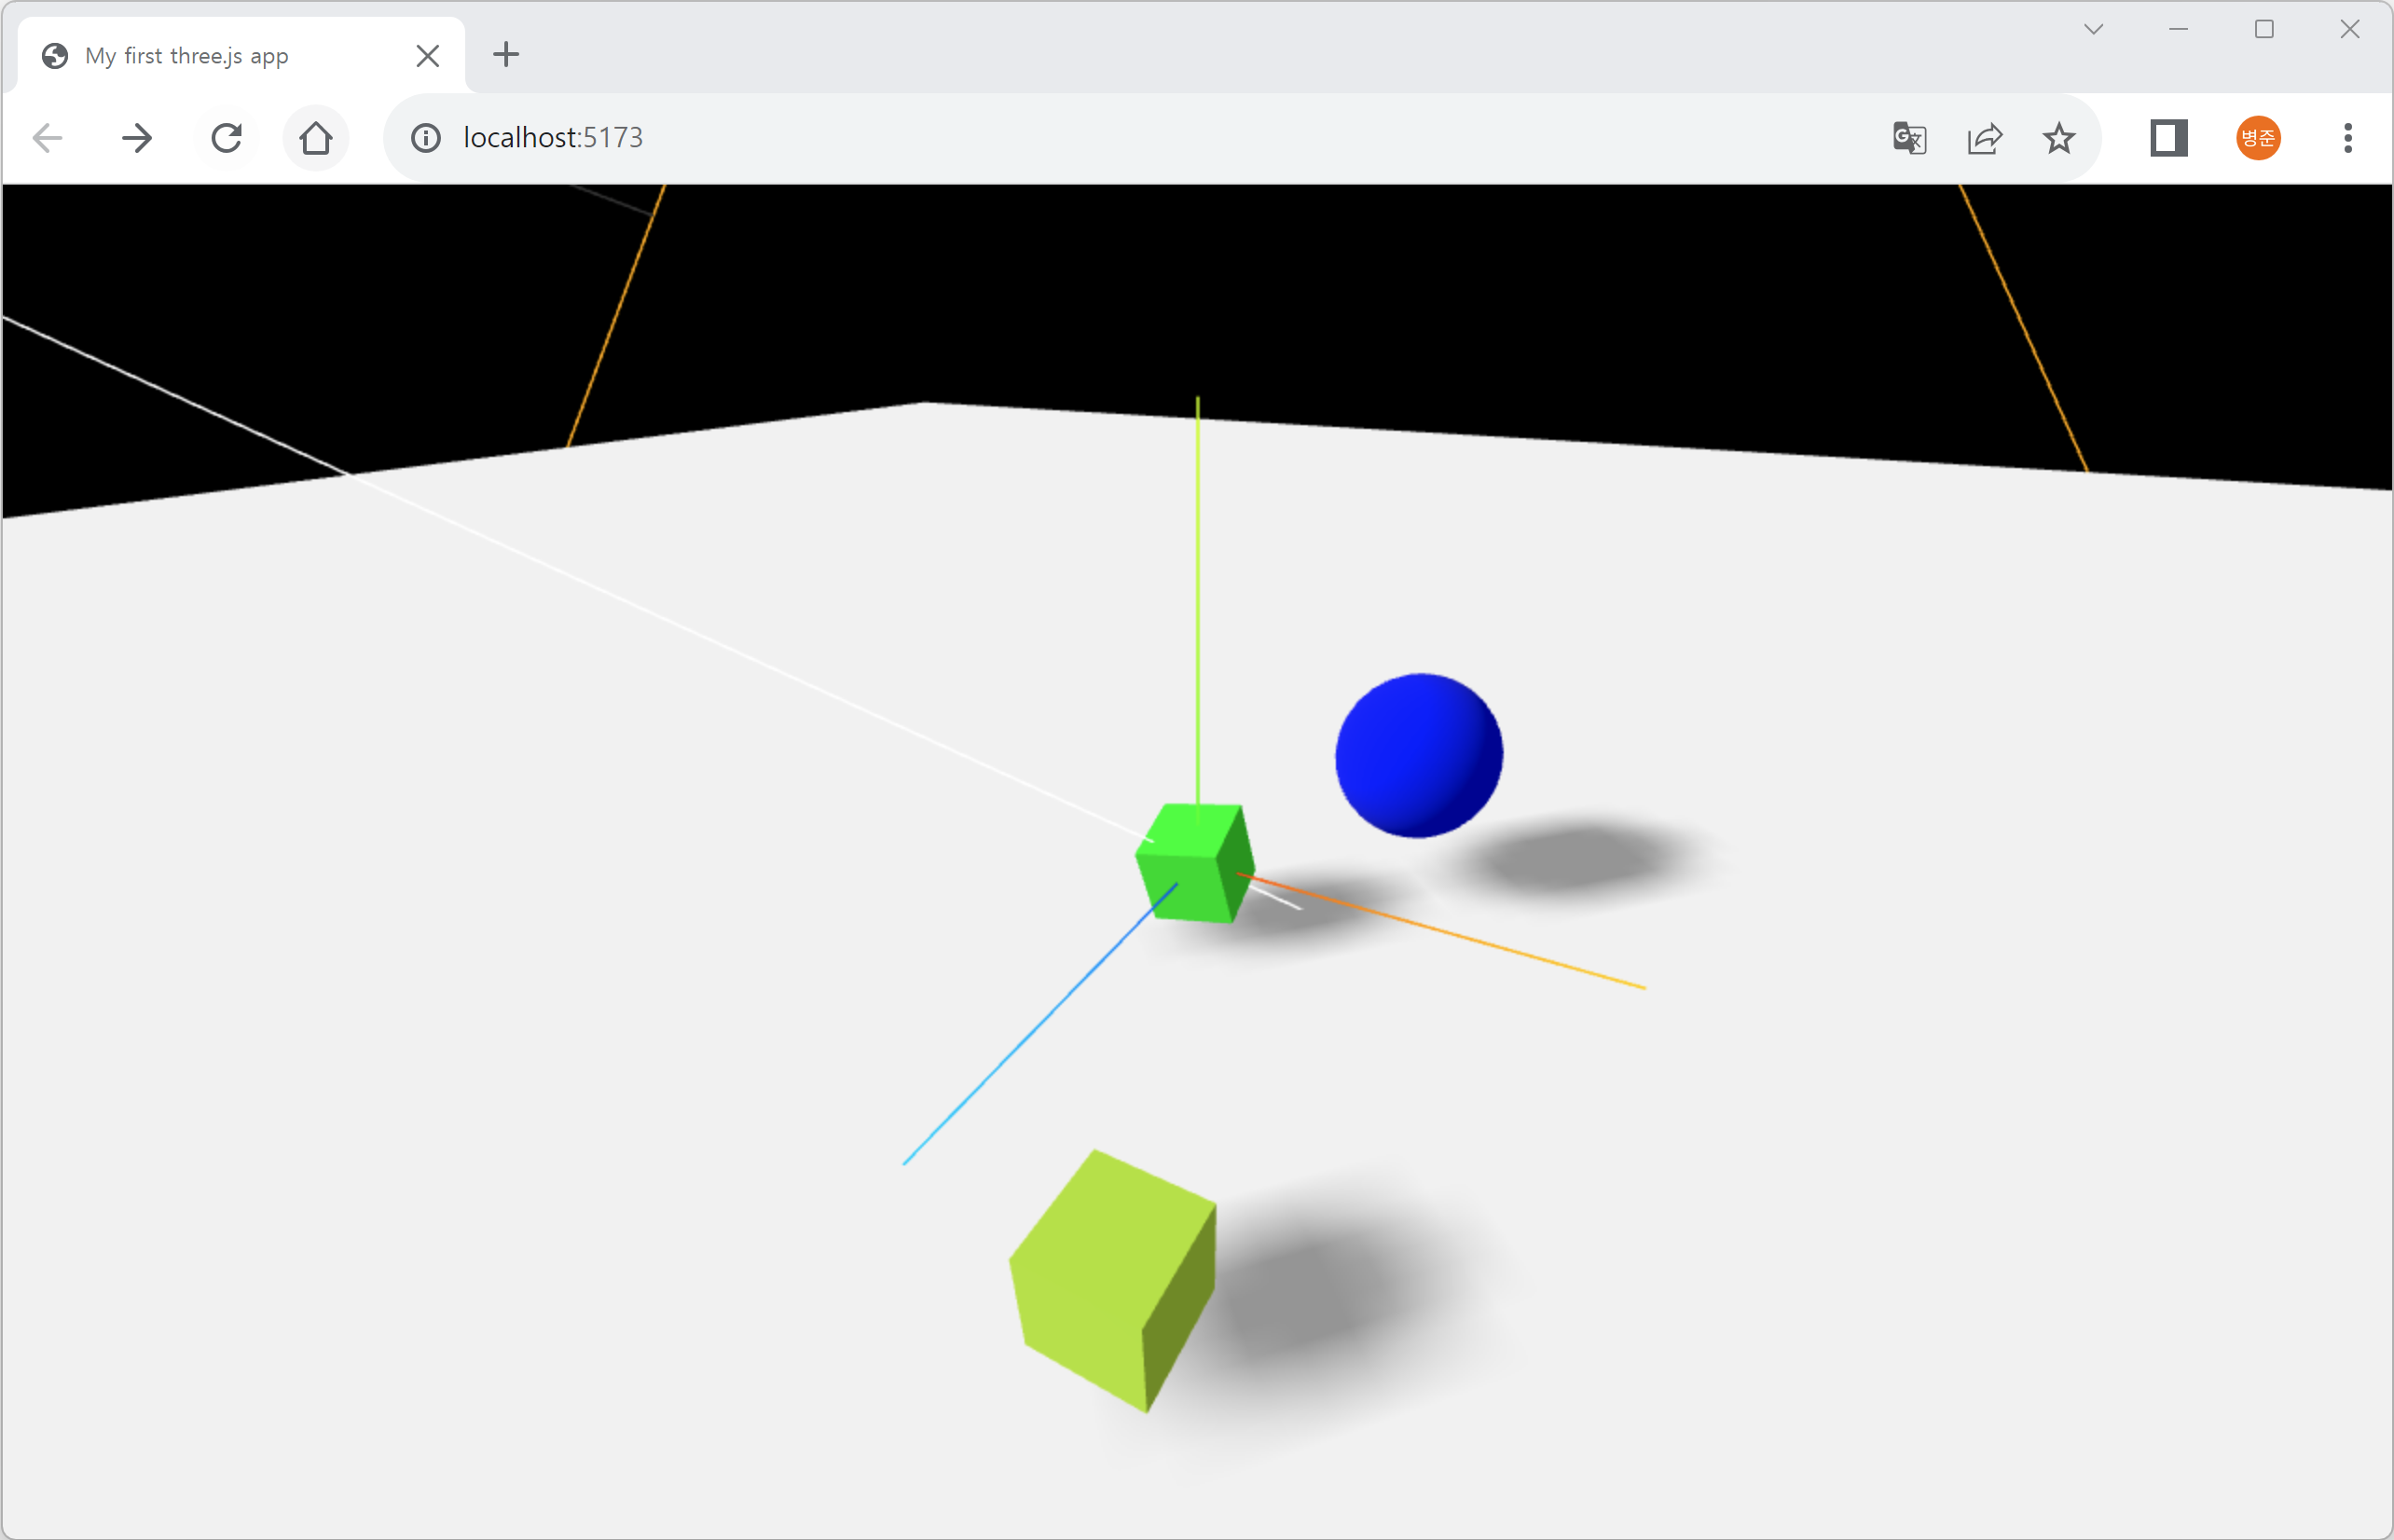The height and width of the screenshot is (1540, 2394).
Task: Expand the tab search chevron
Action: click(x=2093, y=29)
